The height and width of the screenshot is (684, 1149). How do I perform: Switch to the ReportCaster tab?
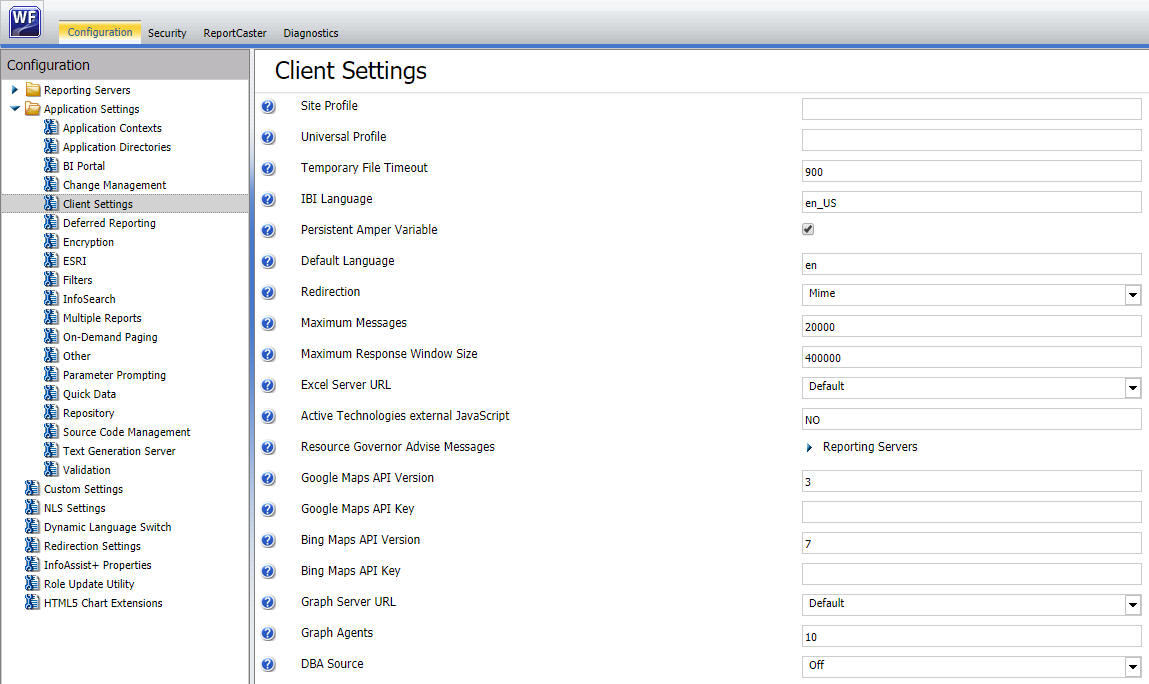click(x=234, y=33)
